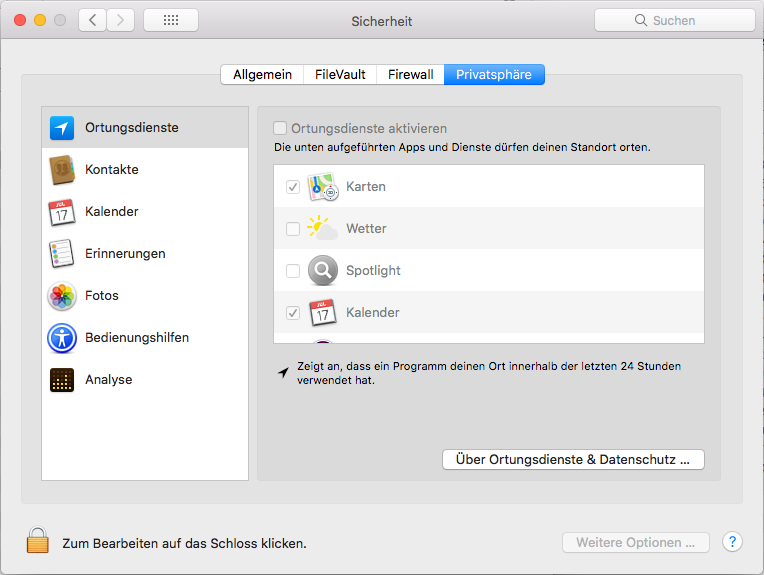Click the Karten app name text
The width and height of the screenshot is (764, 575).
click(x=366, y=187)
